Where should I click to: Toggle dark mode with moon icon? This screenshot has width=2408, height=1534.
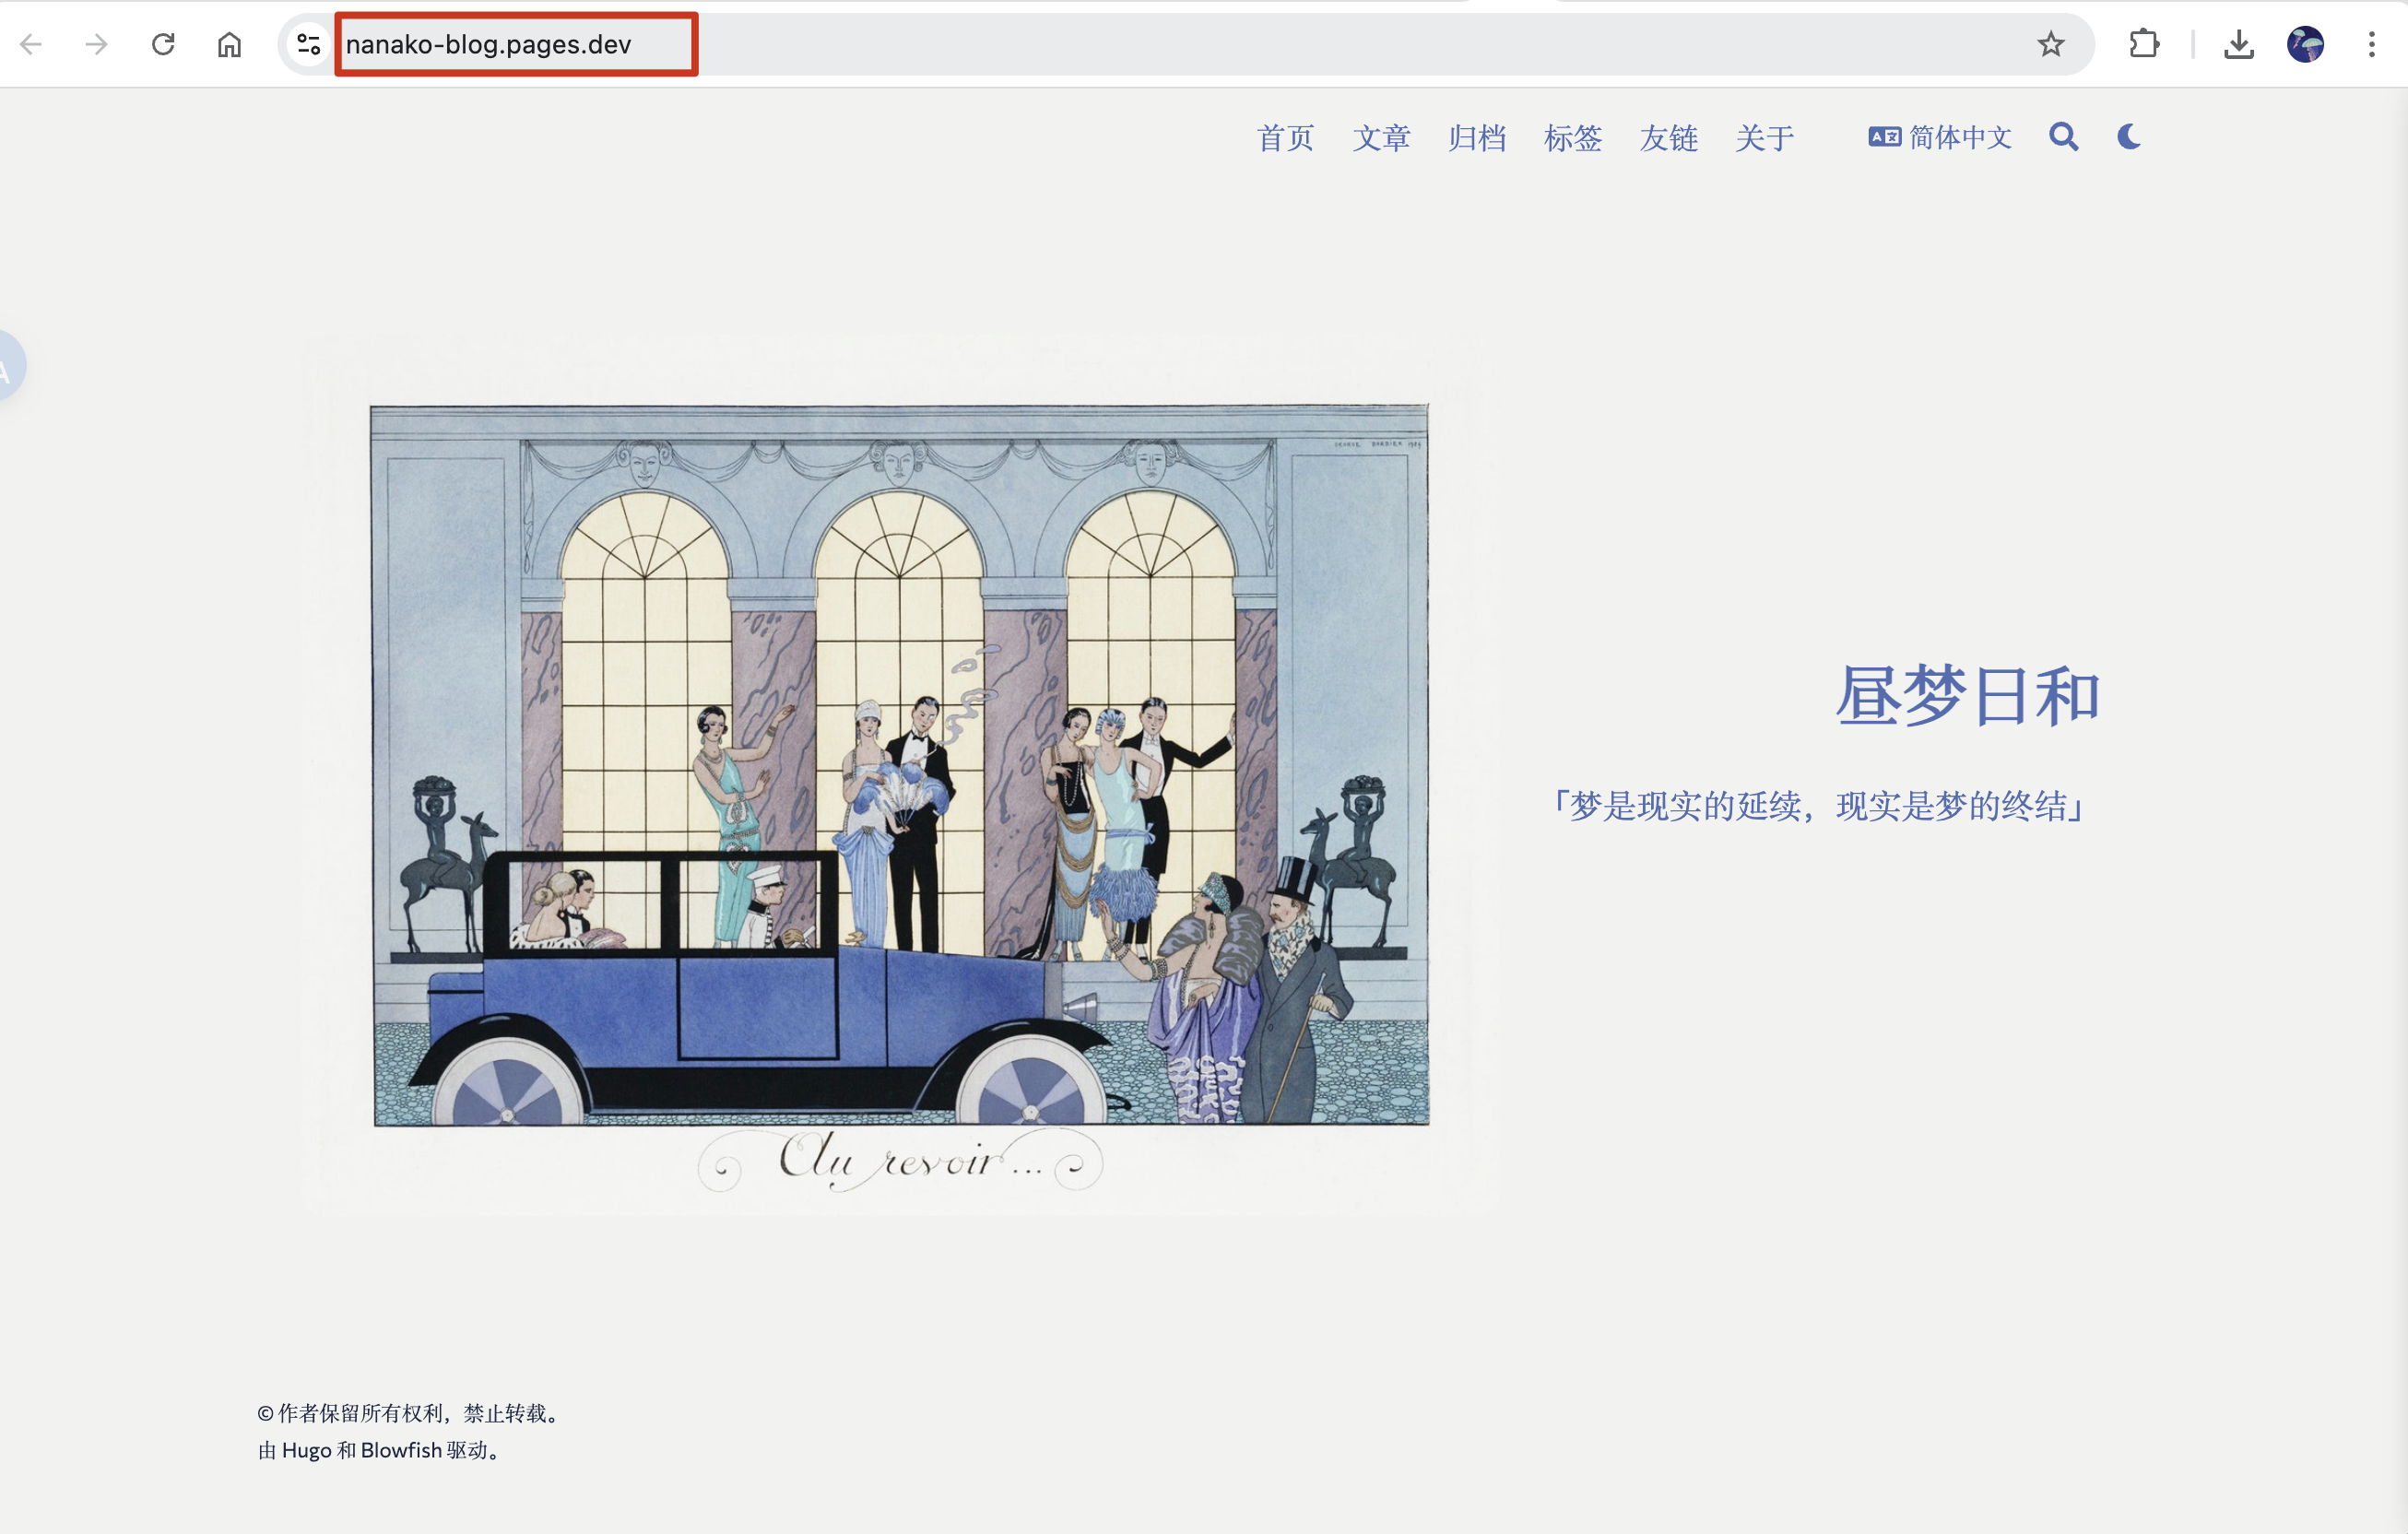tap(2129, 137)
